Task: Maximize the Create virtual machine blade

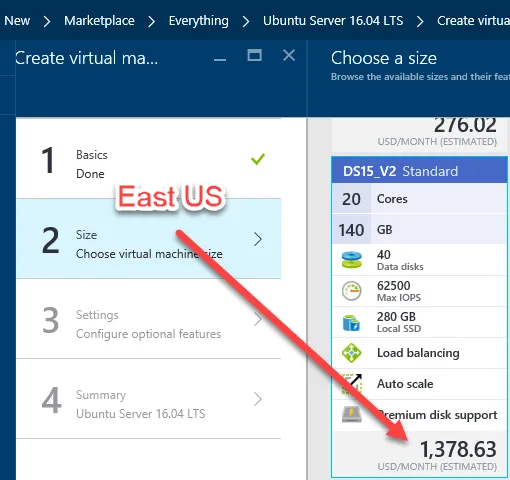Action: point(254,55)
